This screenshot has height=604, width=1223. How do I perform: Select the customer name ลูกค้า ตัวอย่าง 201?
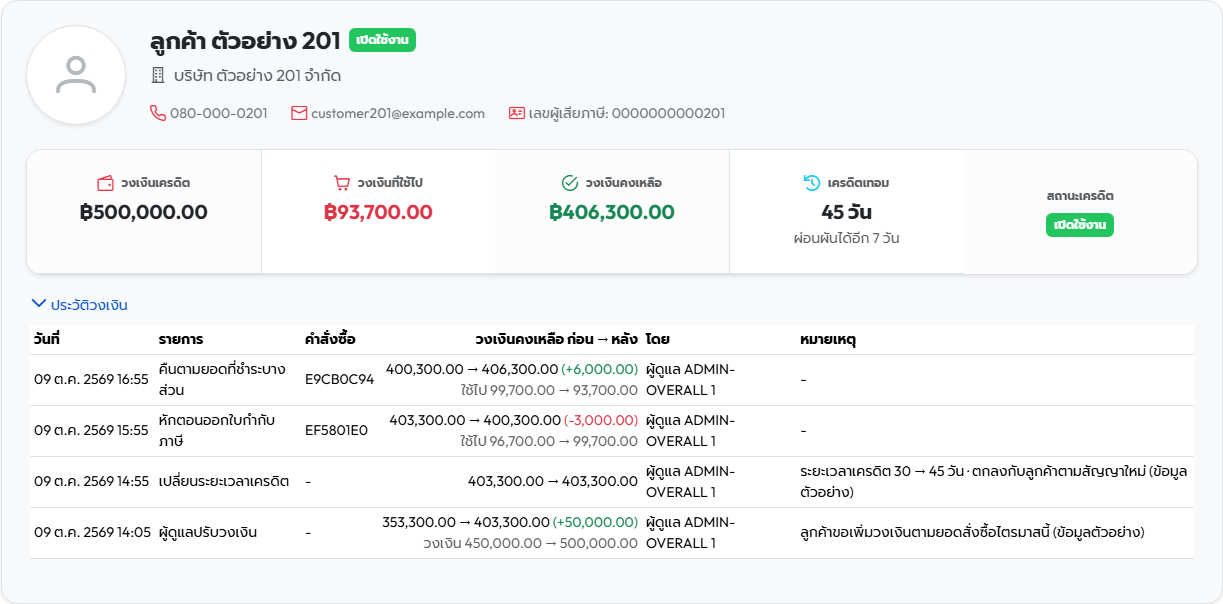coord(244,41)
